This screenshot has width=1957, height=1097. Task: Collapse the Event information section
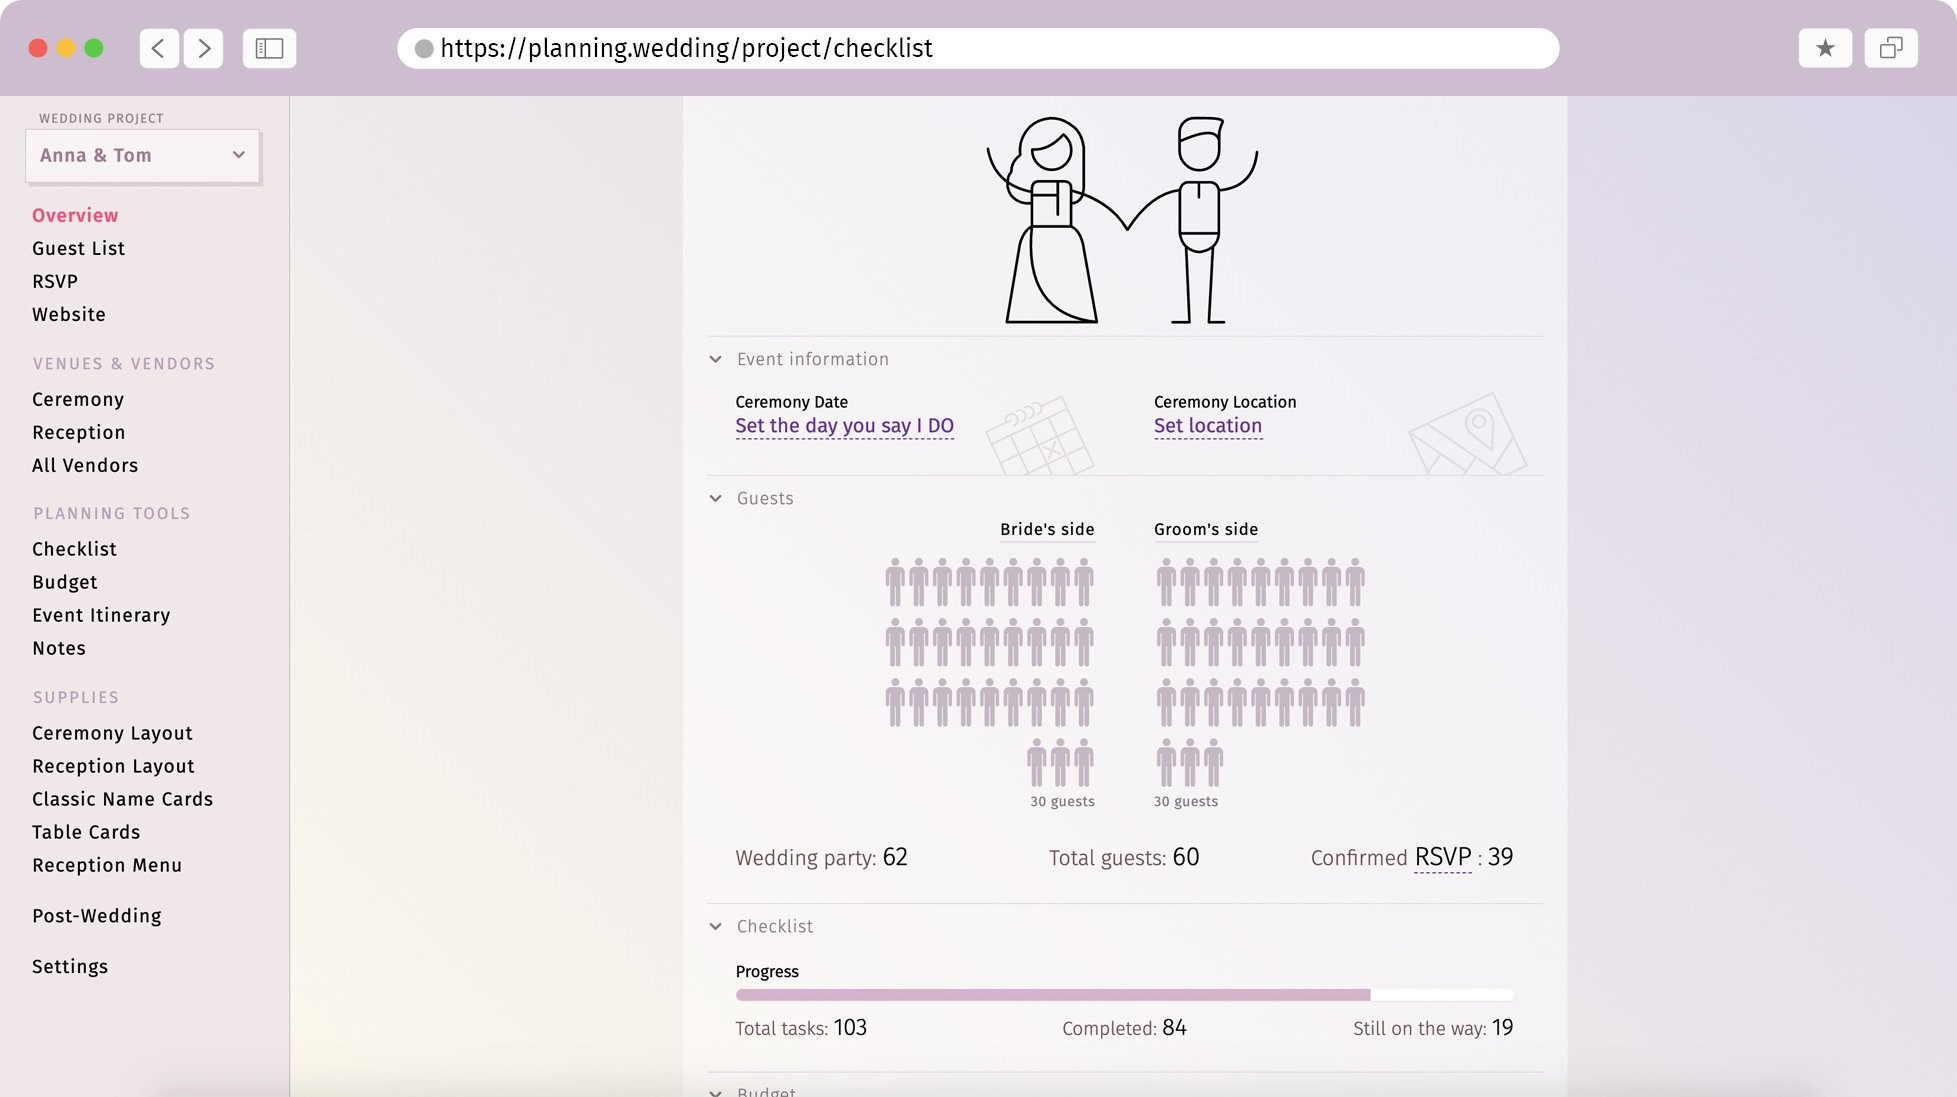tap(716, 359)
